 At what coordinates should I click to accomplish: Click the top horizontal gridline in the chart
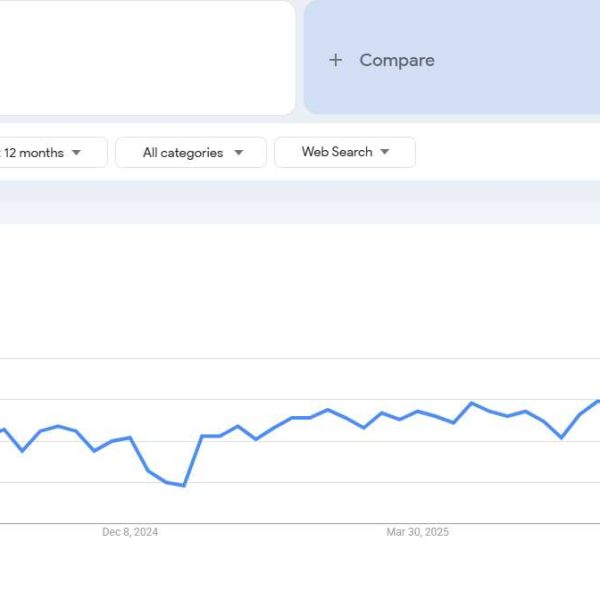click(300, 358)
